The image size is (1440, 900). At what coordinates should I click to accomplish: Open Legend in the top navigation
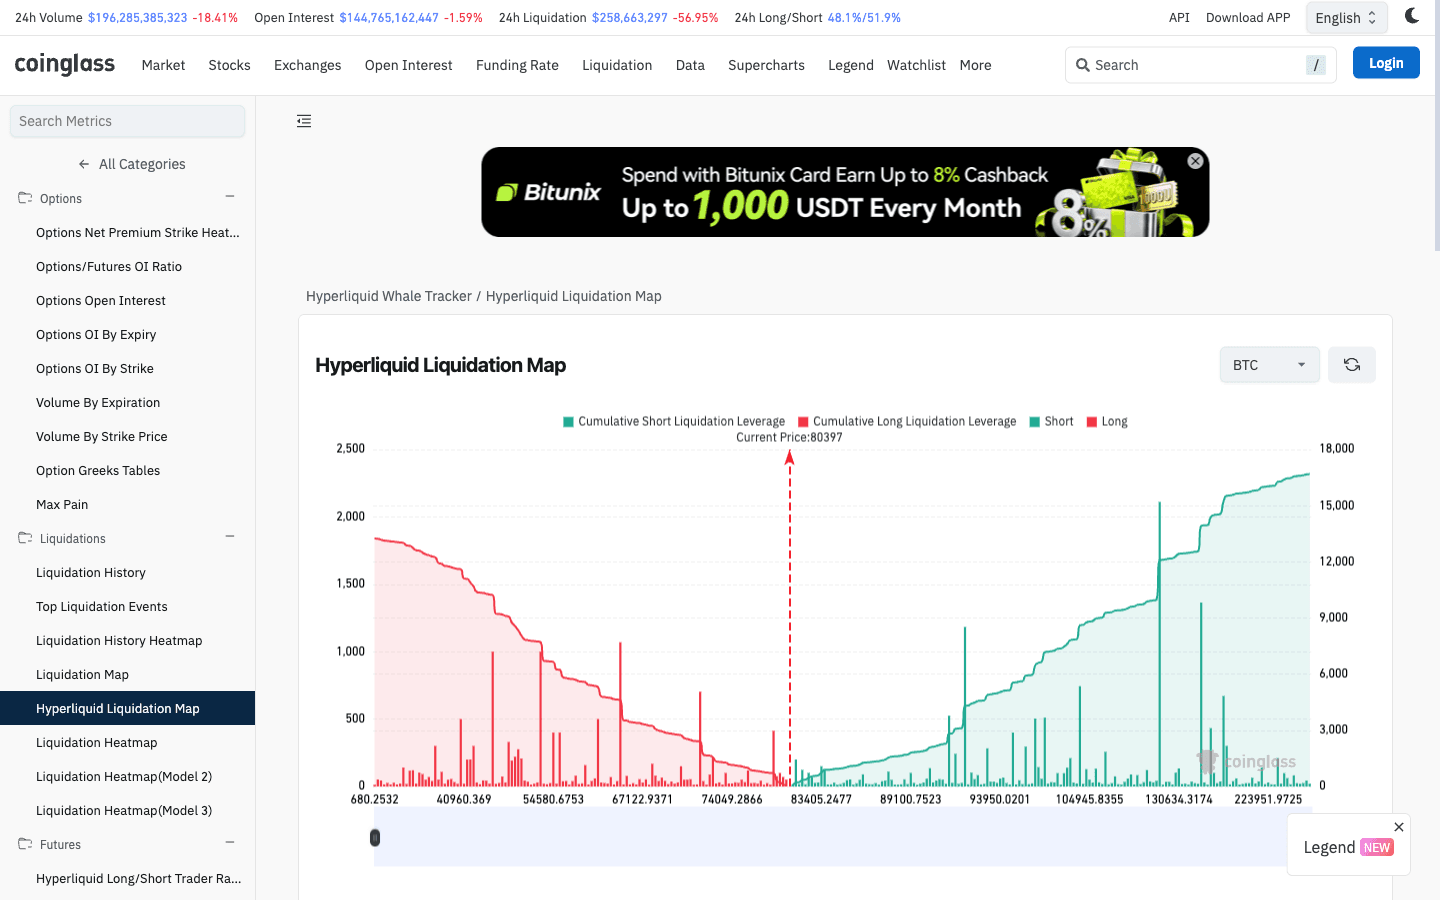click(850, 65)
